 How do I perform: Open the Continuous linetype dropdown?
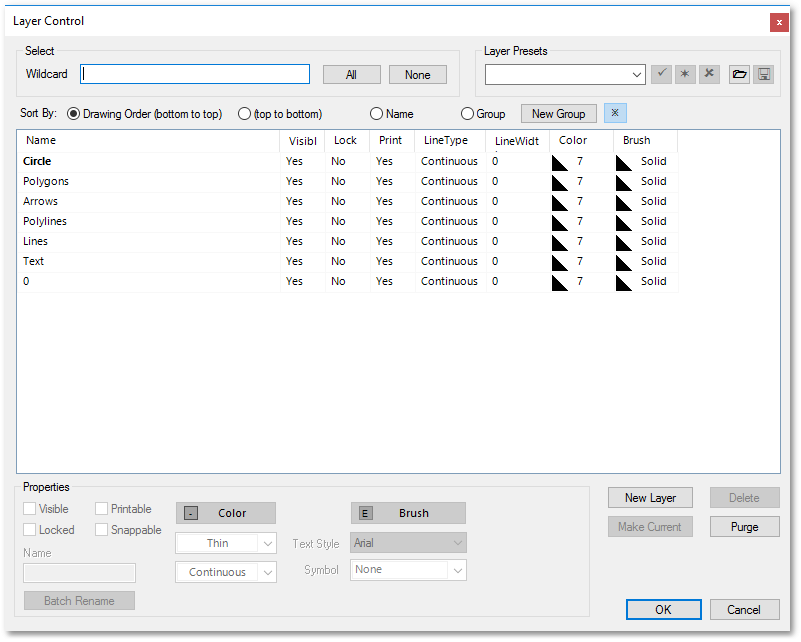pyautogui.click(x=268, y=573)
